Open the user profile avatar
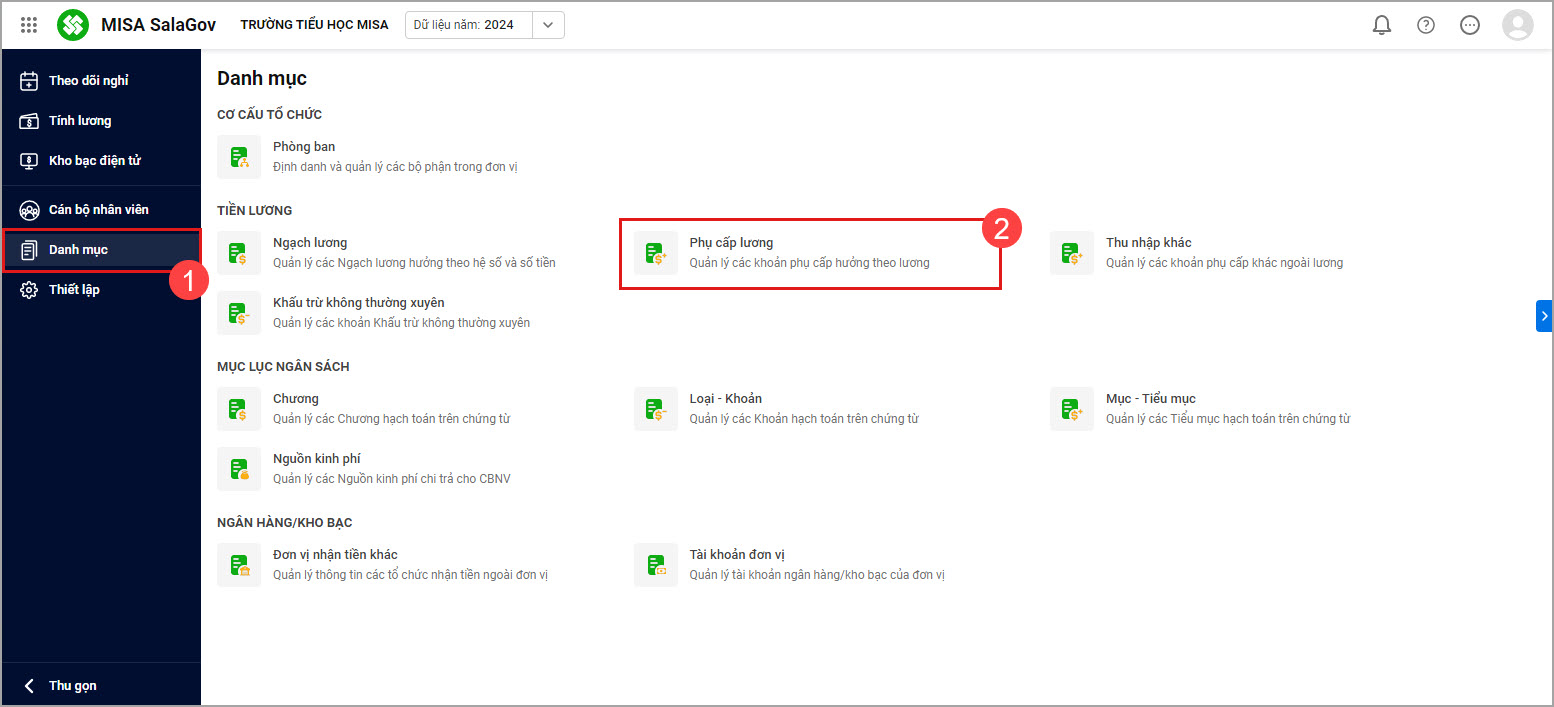Screen dimensions: 1554x707 pyautogui.click(x=1517, y=25)
